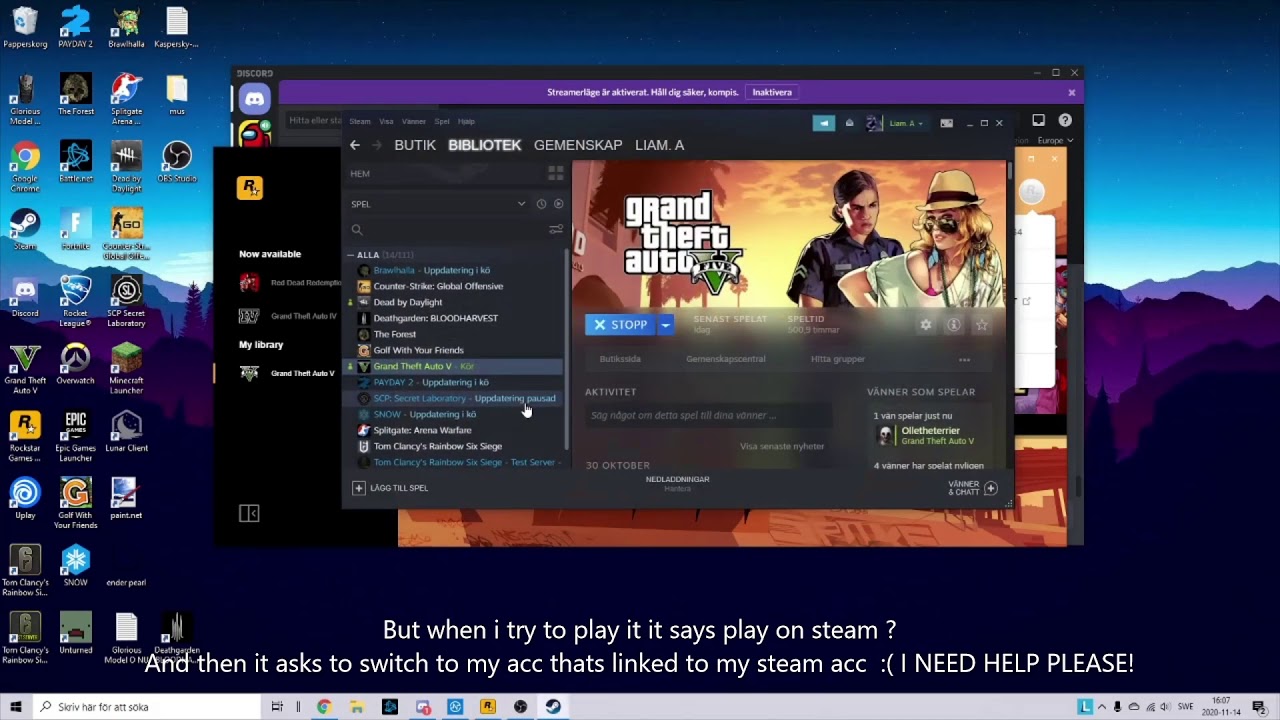Open the Recycle Bin (Papperskorg) desktop icon
Viewport: 1280px width, 720px height.
[x=25, y=26]
